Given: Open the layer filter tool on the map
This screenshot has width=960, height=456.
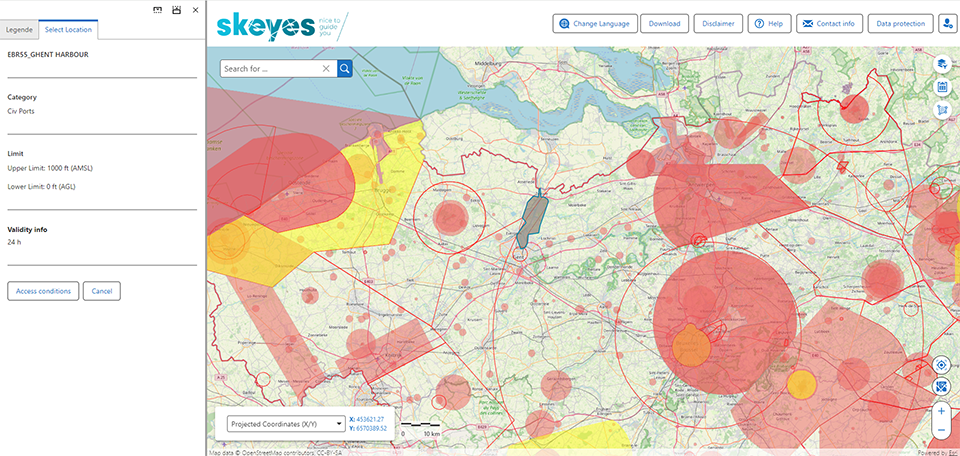Looking at the screenshot, I should click(942, 64).
